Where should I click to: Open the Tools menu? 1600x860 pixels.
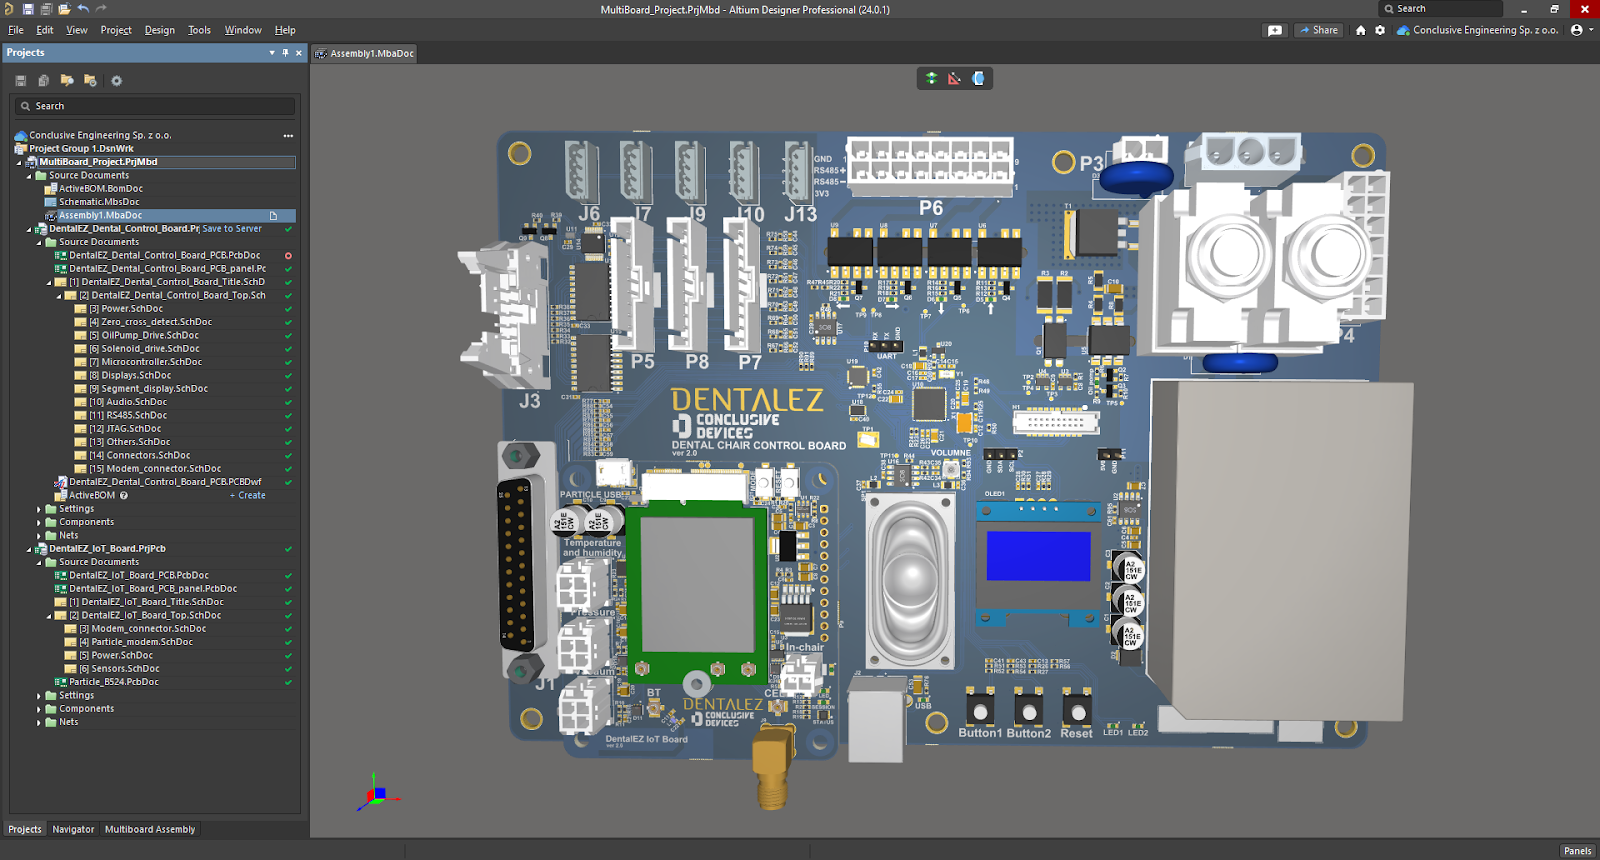tap(200, 30)
